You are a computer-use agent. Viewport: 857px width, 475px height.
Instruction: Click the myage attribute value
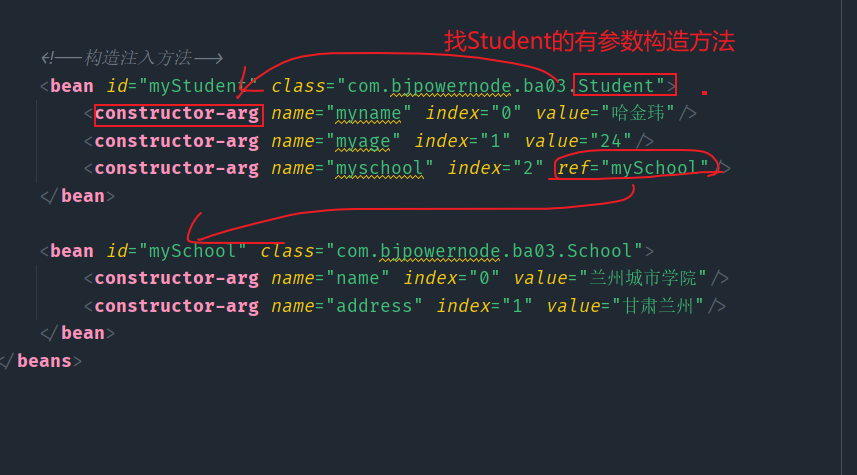(362, 142)
